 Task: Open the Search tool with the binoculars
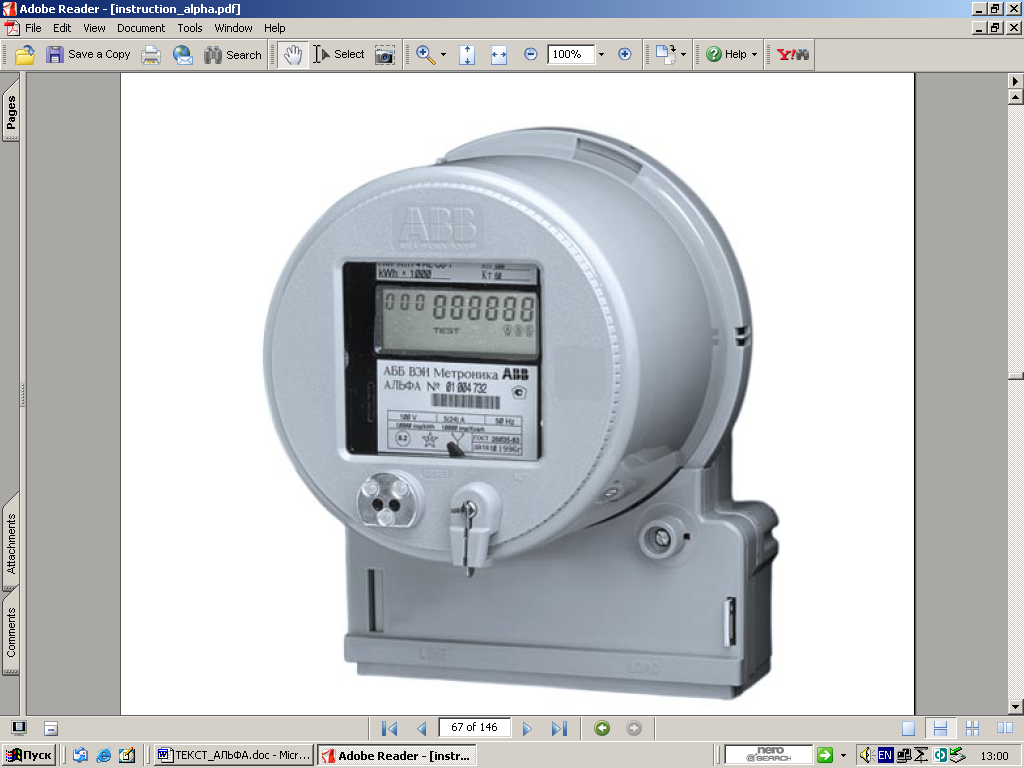point(232,55)
